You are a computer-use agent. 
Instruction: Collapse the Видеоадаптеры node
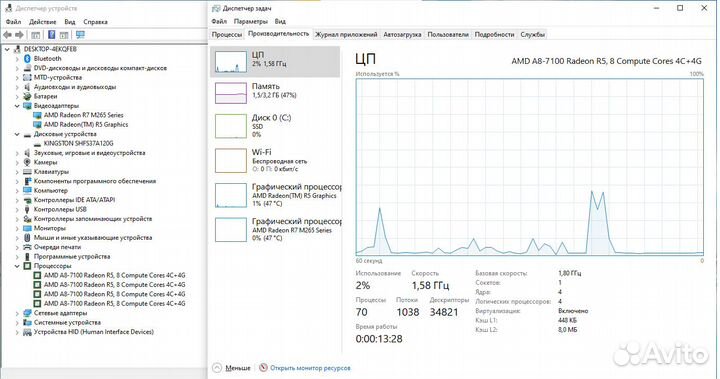click(x=17, y=106)
